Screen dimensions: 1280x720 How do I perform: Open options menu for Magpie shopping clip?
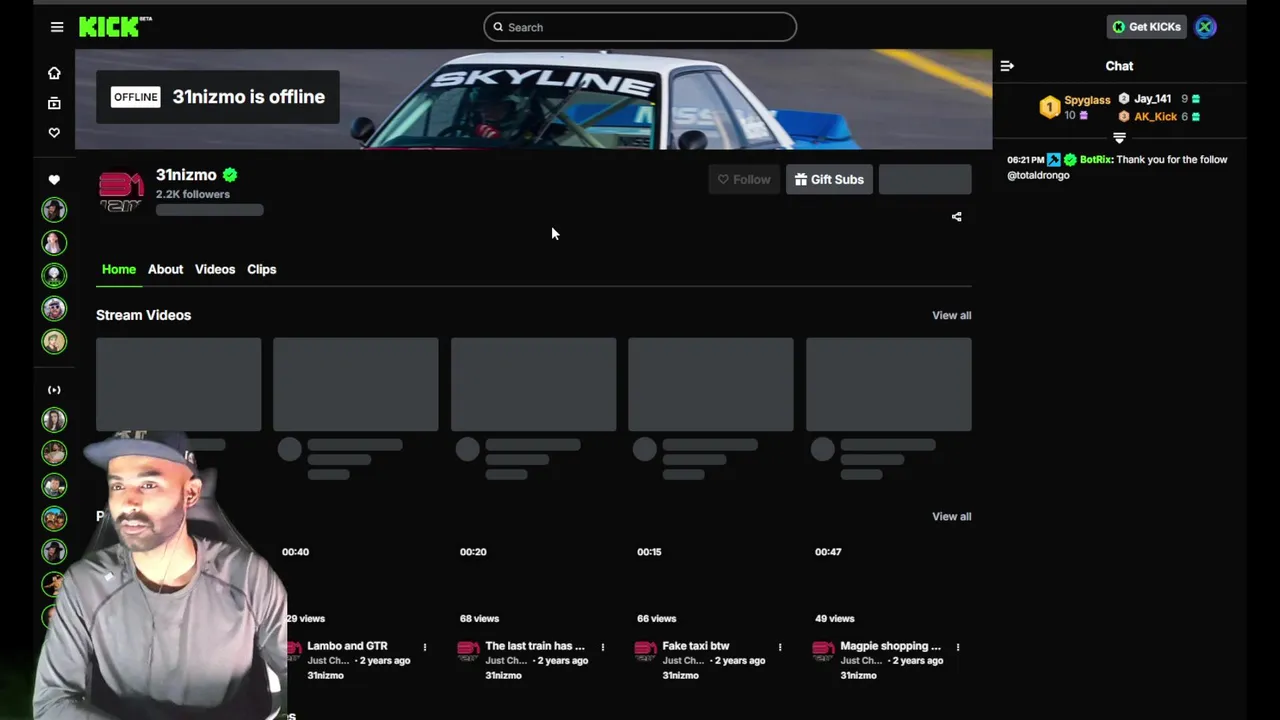coord(957,647)
